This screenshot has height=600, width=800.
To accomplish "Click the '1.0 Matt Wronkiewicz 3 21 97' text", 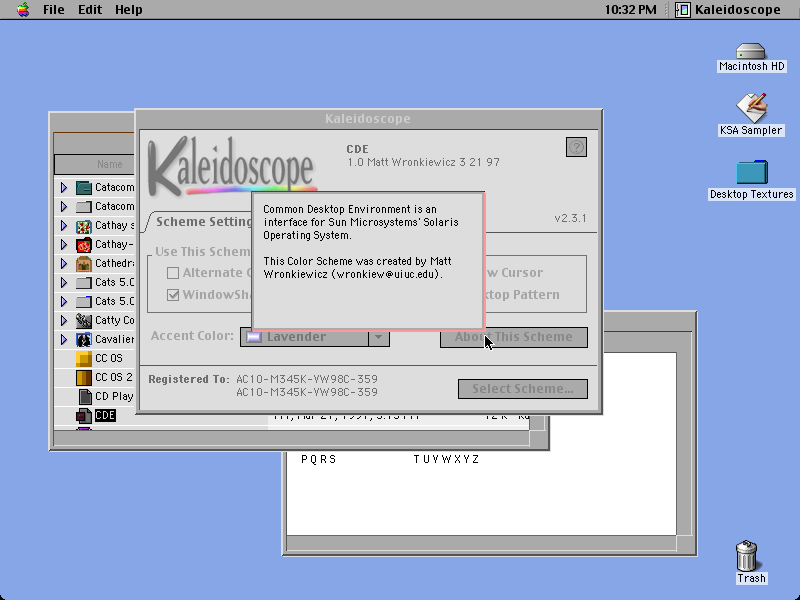I will pos(423,162).
